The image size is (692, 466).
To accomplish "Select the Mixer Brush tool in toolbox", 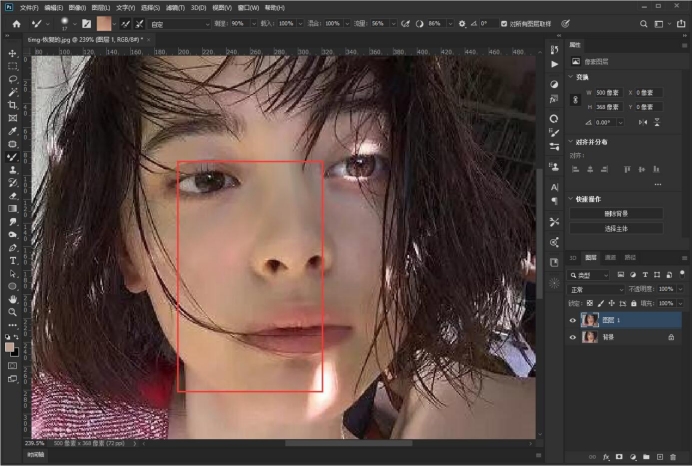I will pyautogui.click(x=12, y=157).
